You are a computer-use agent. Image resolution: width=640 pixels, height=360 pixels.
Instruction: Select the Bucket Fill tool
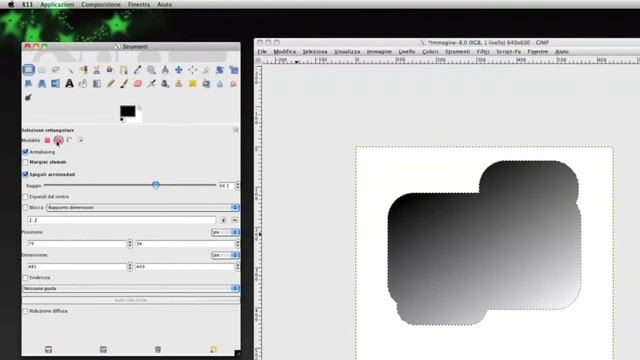(x=83, y=84)
